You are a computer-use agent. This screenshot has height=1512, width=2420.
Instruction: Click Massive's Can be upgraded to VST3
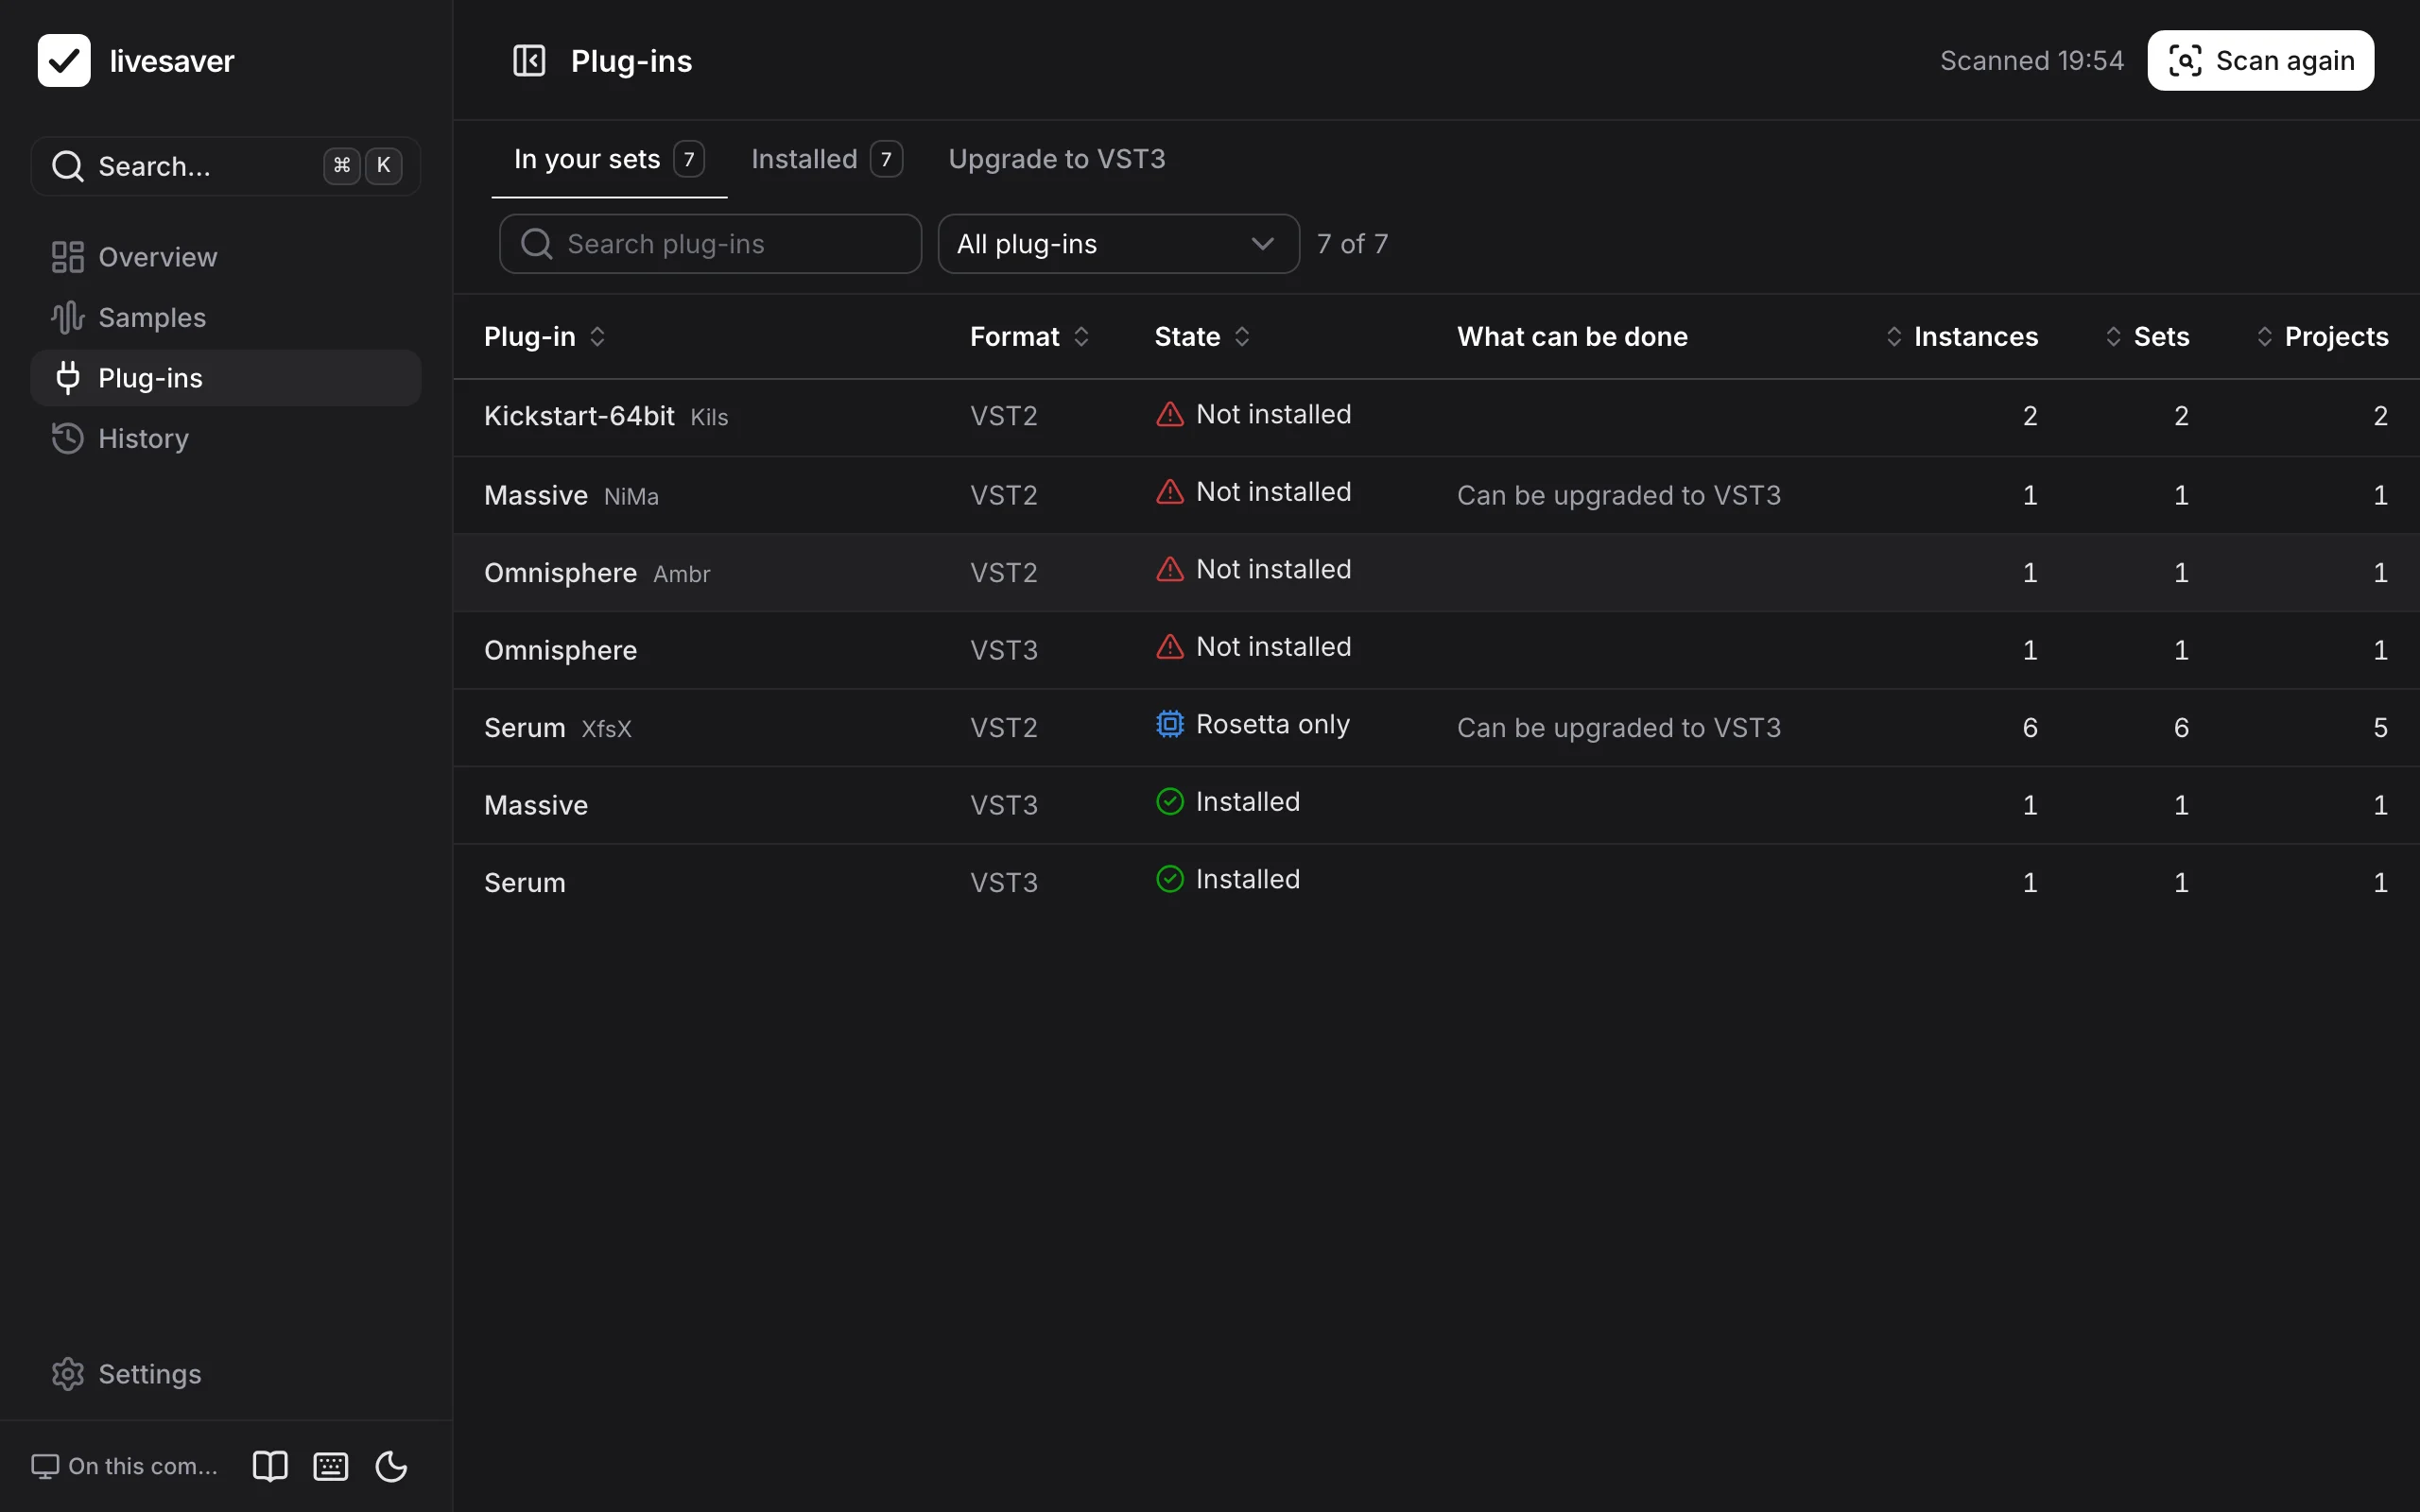click(1618, 495)
